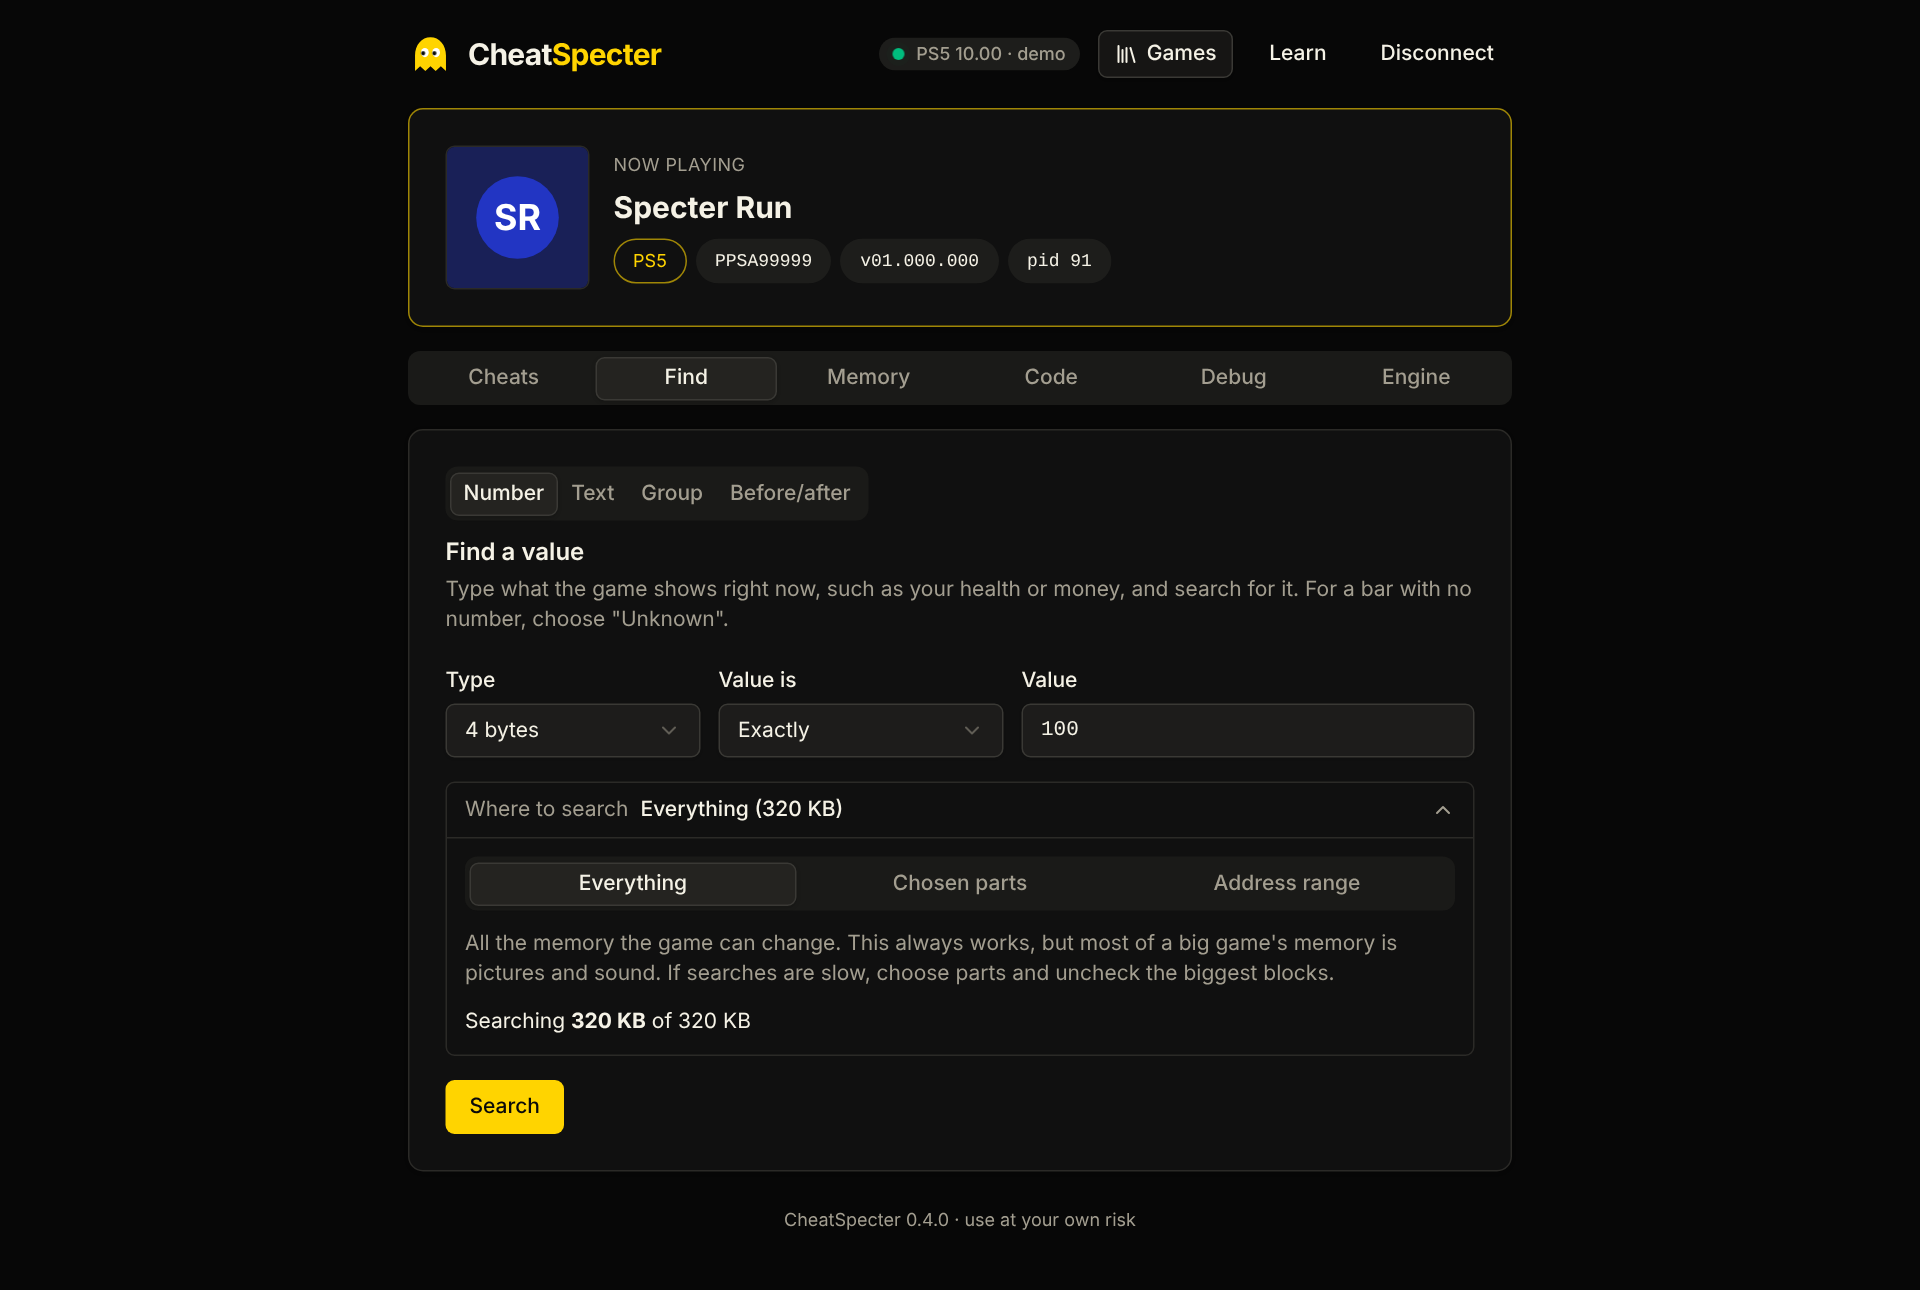1920x1290 pixels.
Task: Select the Everything search scope
Action: (x=633, y=884)
